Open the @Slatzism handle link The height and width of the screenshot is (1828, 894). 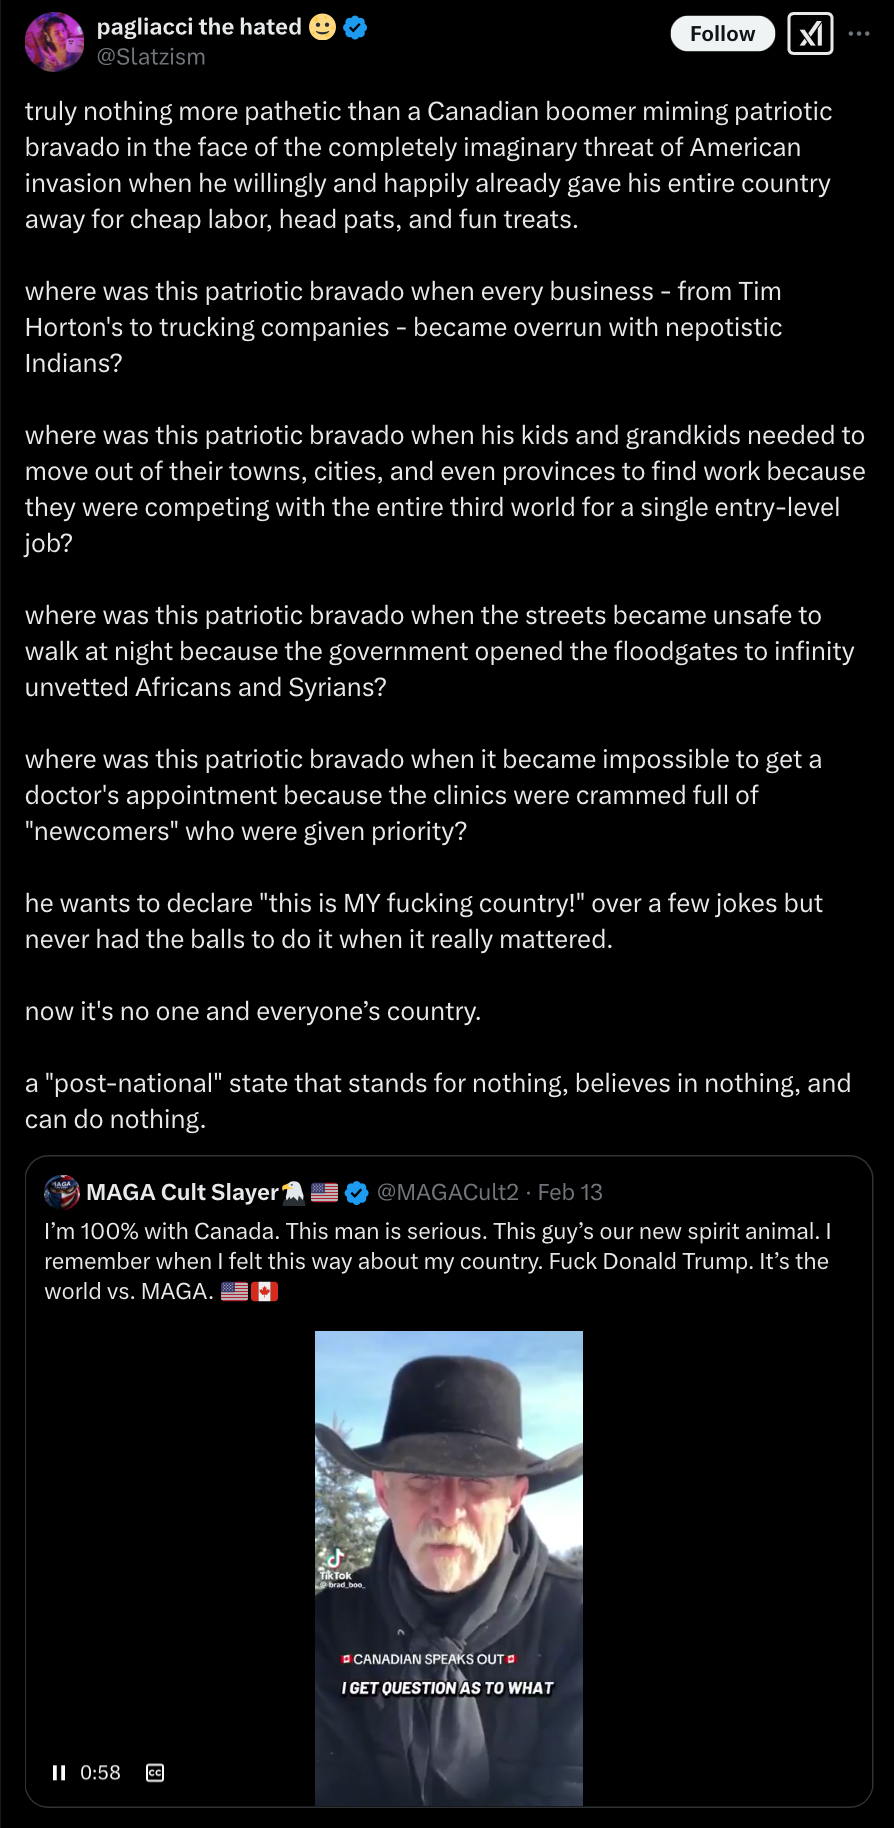point(151,57)
